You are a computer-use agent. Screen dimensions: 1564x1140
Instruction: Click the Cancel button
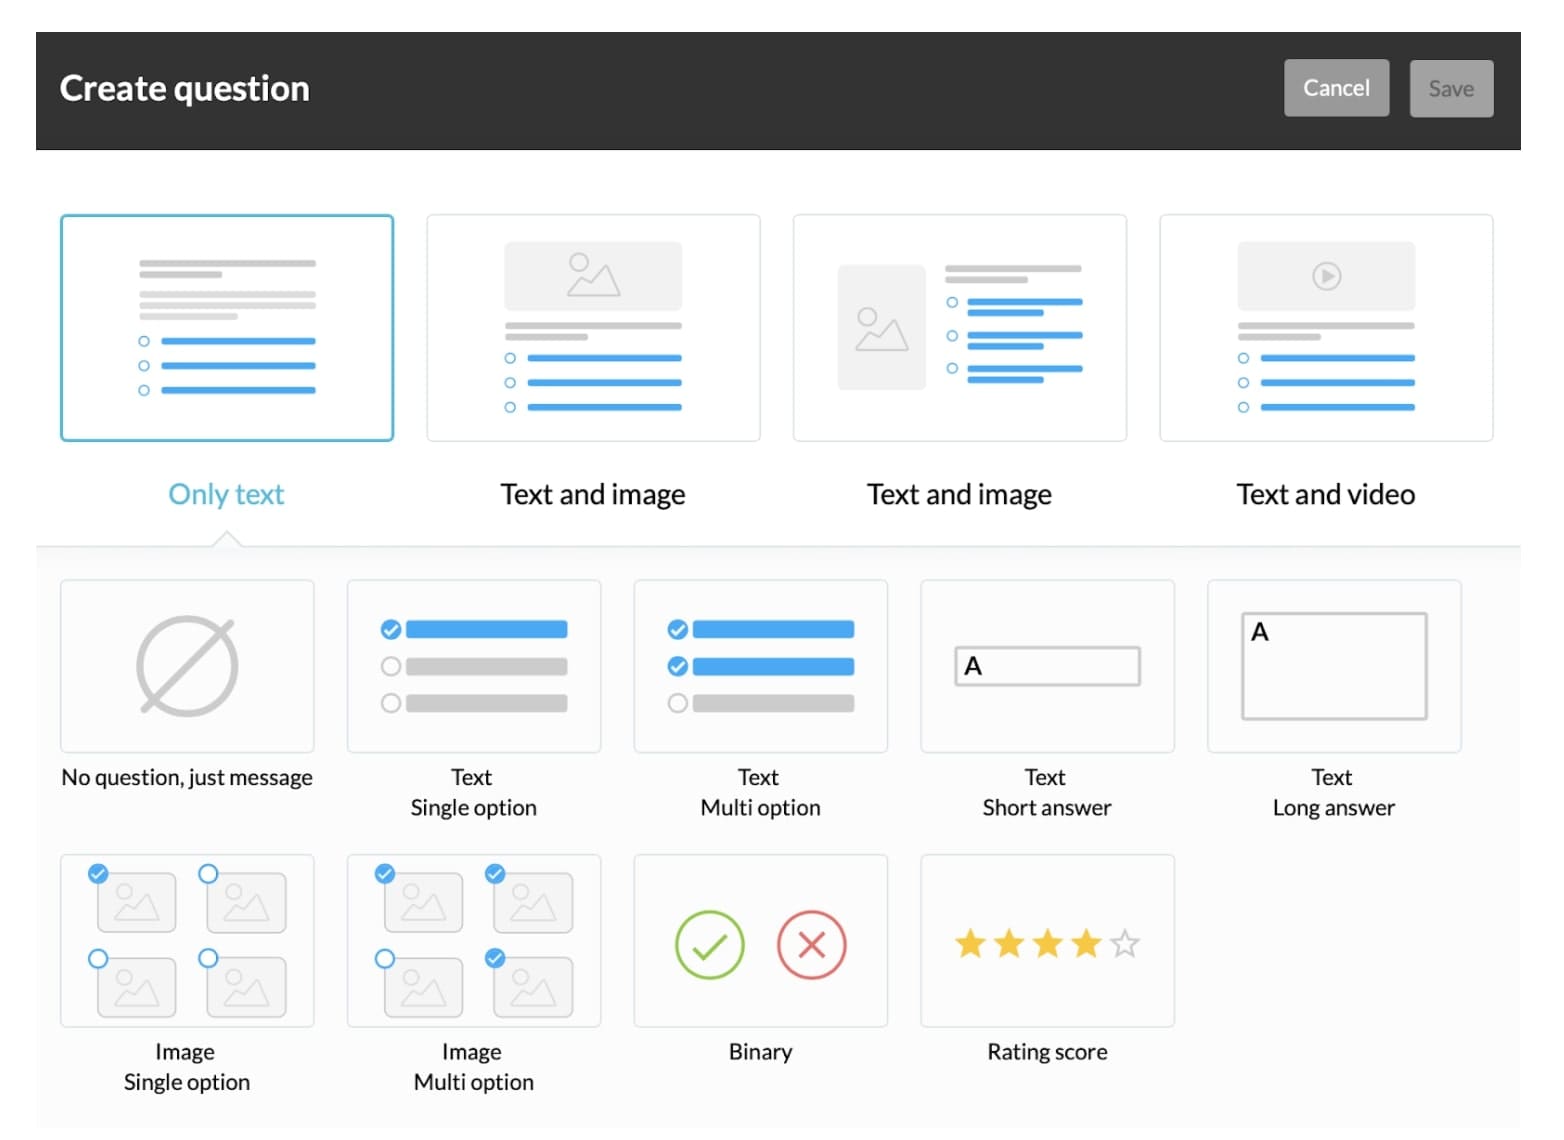click(x=1336, y=88)
